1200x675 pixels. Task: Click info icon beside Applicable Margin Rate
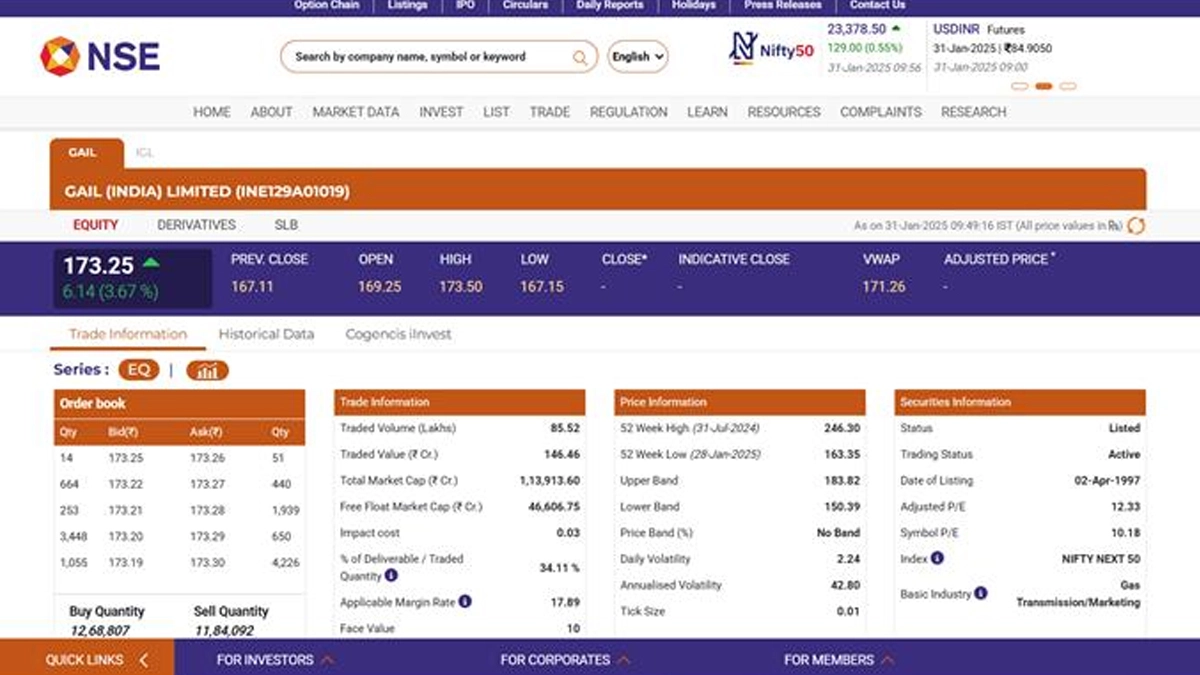(465, 602)
